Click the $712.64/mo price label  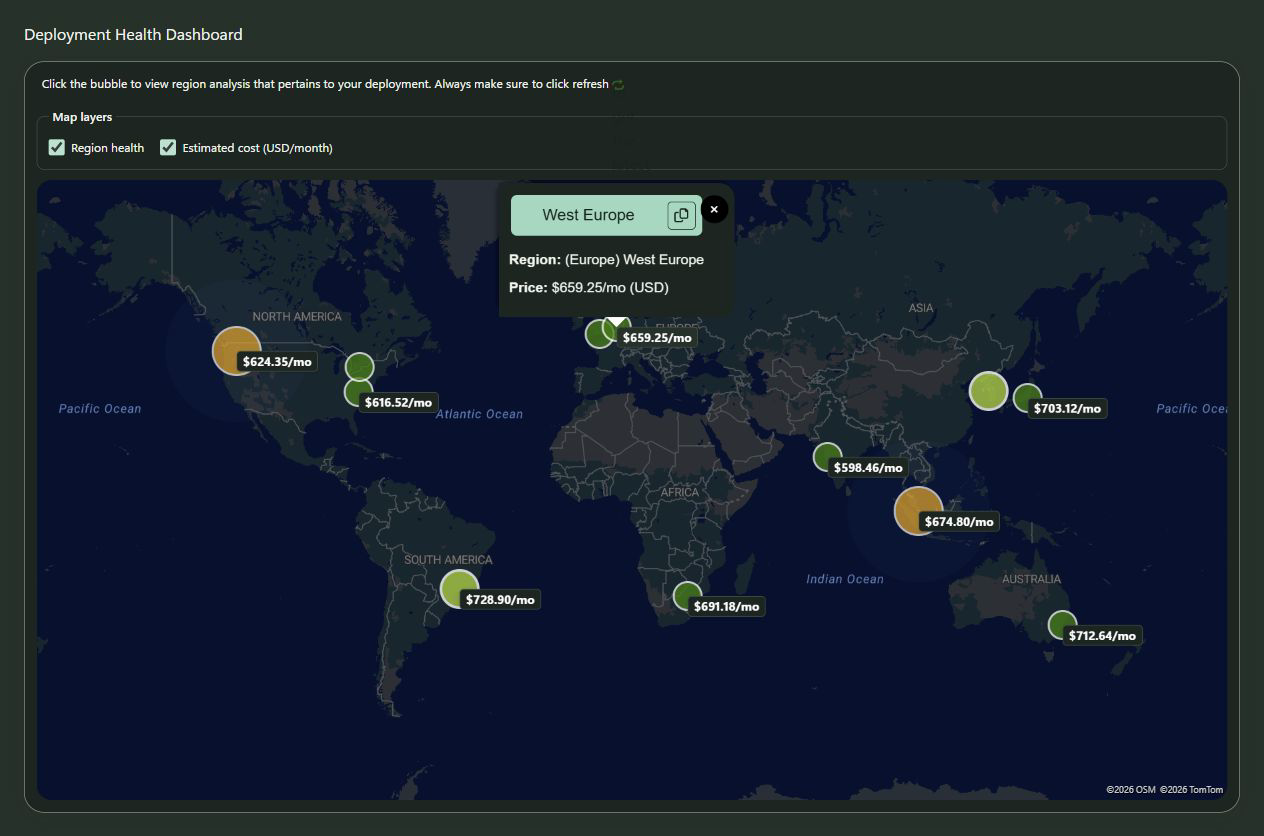(1102, 636)
